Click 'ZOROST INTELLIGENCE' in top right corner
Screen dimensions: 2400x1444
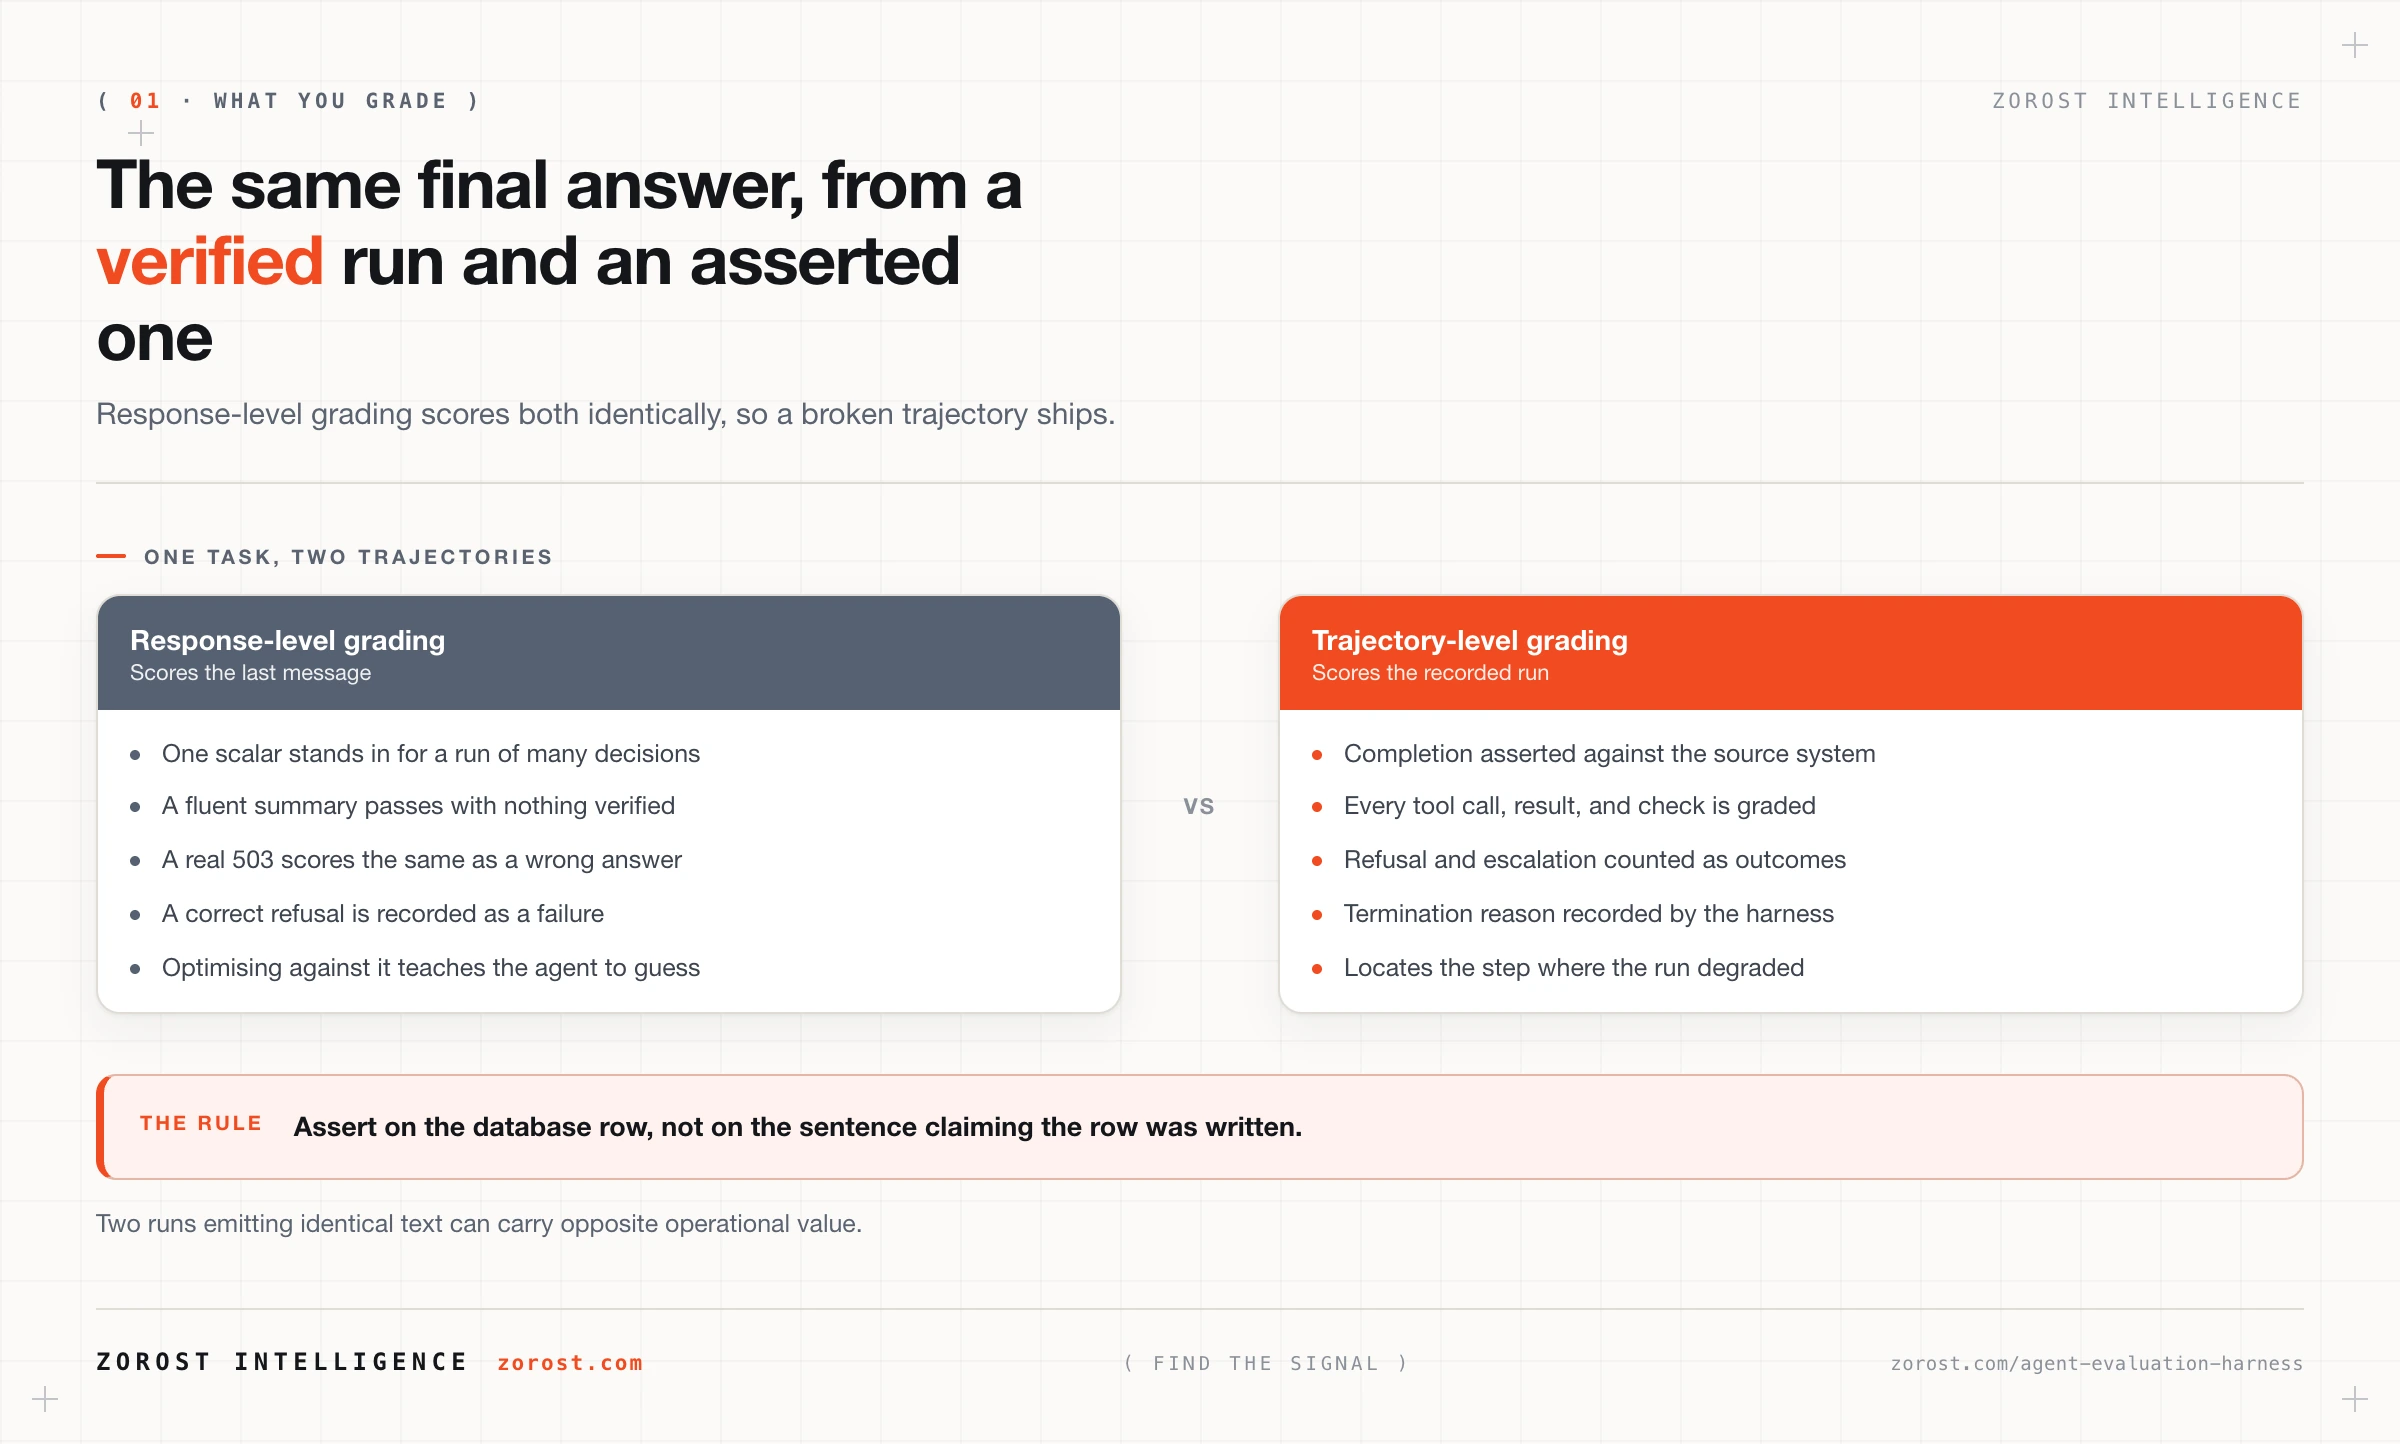(x=2147, y=101)
